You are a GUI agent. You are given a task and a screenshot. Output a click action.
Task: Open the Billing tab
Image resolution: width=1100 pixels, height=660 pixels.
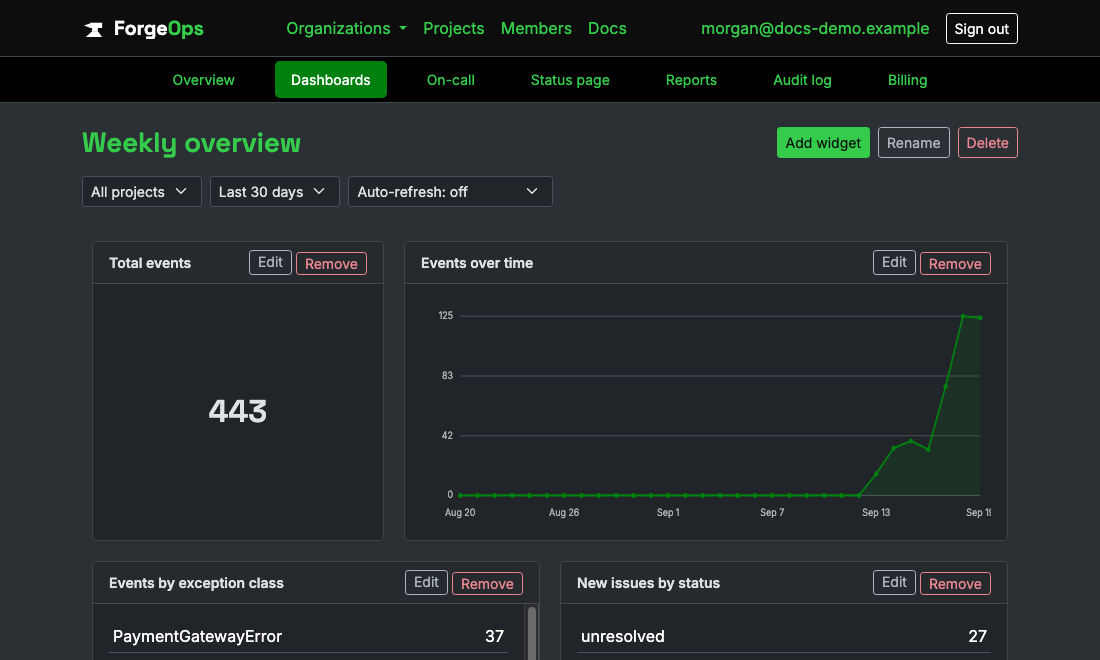click(x=907, y=80)
